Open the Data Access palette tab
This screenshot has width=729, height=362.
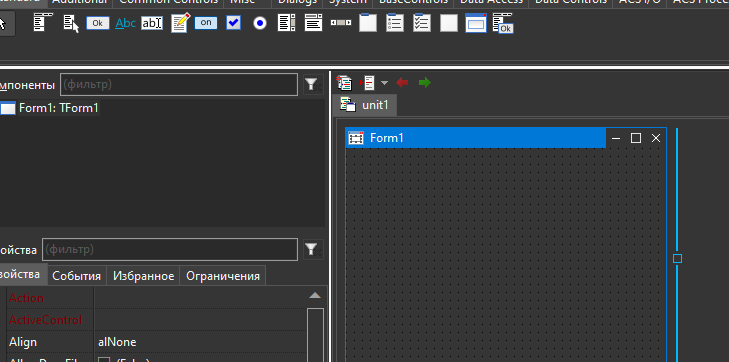(491, 2)
